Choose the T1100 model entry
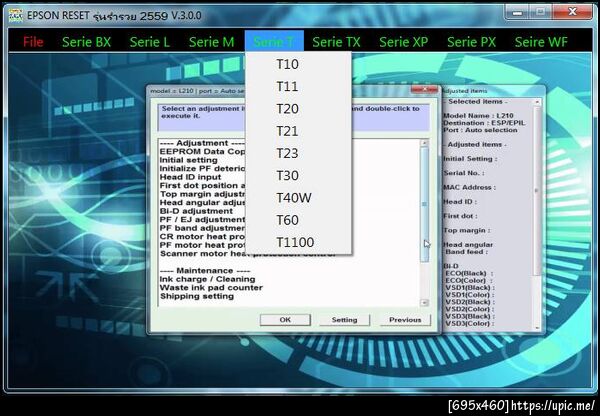 click(298, 242)
